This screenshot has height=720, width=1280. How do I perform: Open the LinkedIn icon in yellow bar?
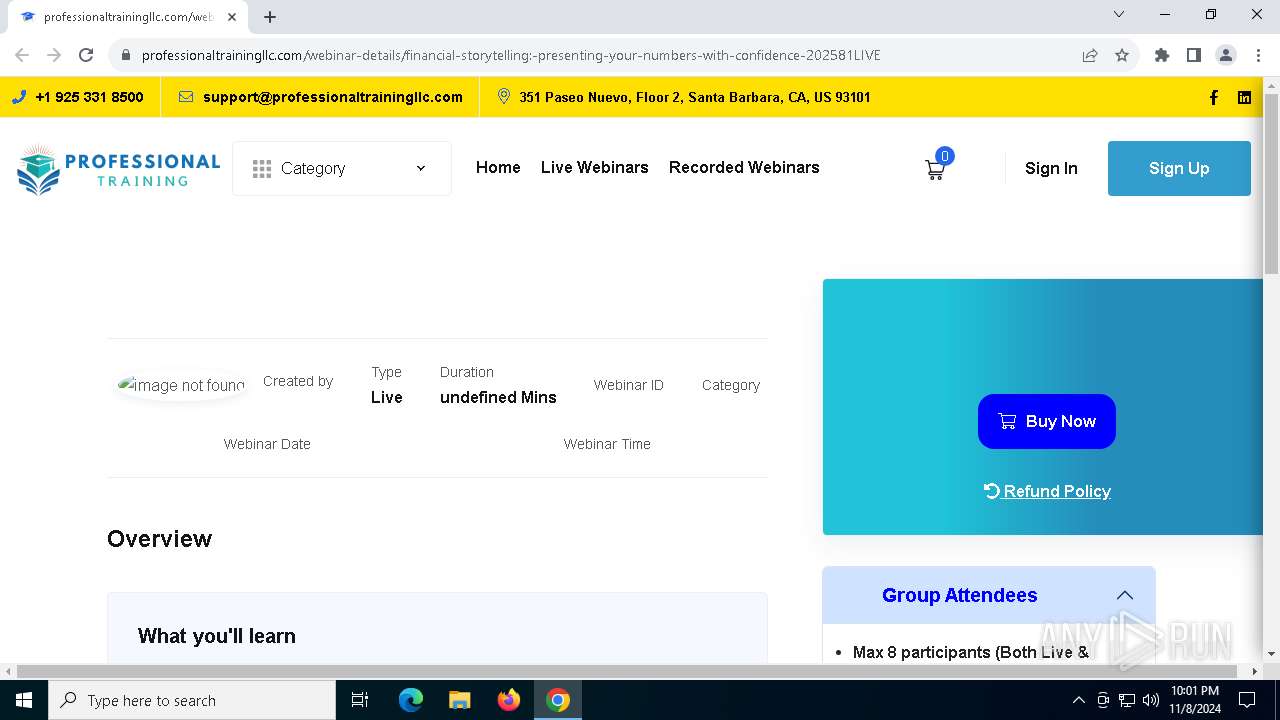tap(1244, 97)
